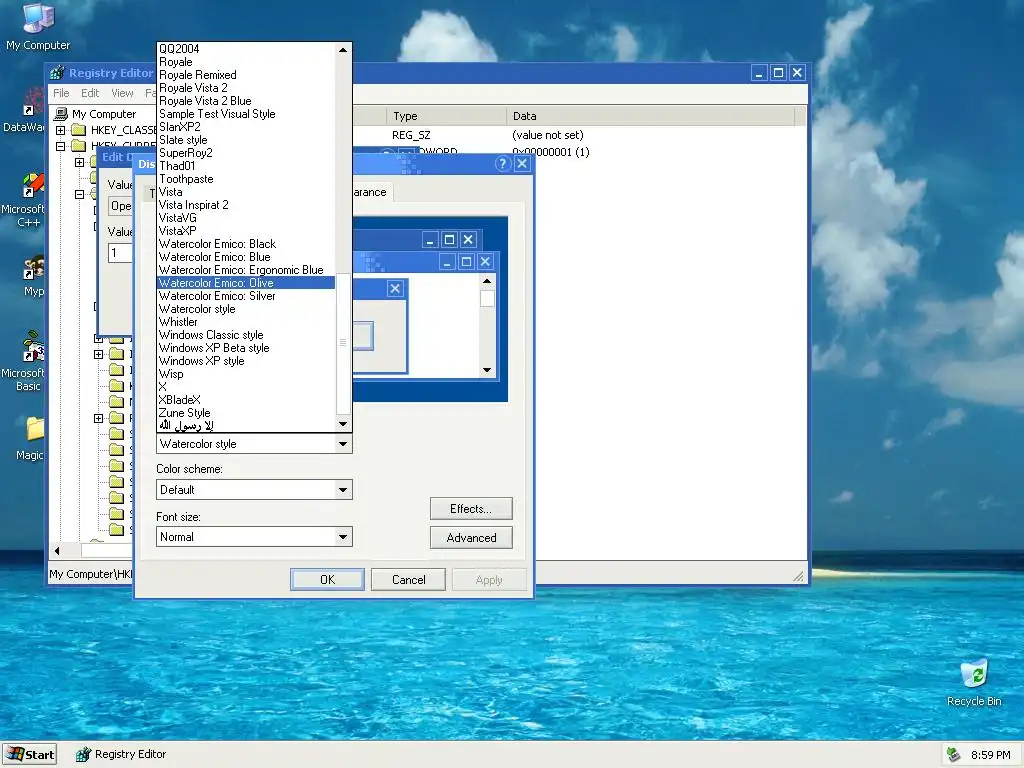Click the system tray icon beside clock
This screenshot has height=768, width=1024.
point(953,754)
